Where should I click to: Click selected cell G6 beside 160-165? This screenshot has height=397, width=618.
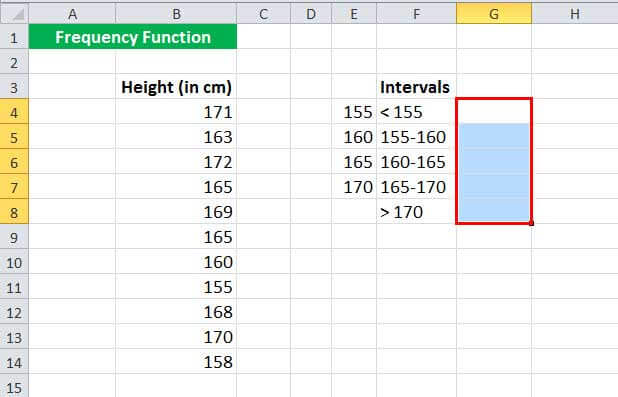494,162
